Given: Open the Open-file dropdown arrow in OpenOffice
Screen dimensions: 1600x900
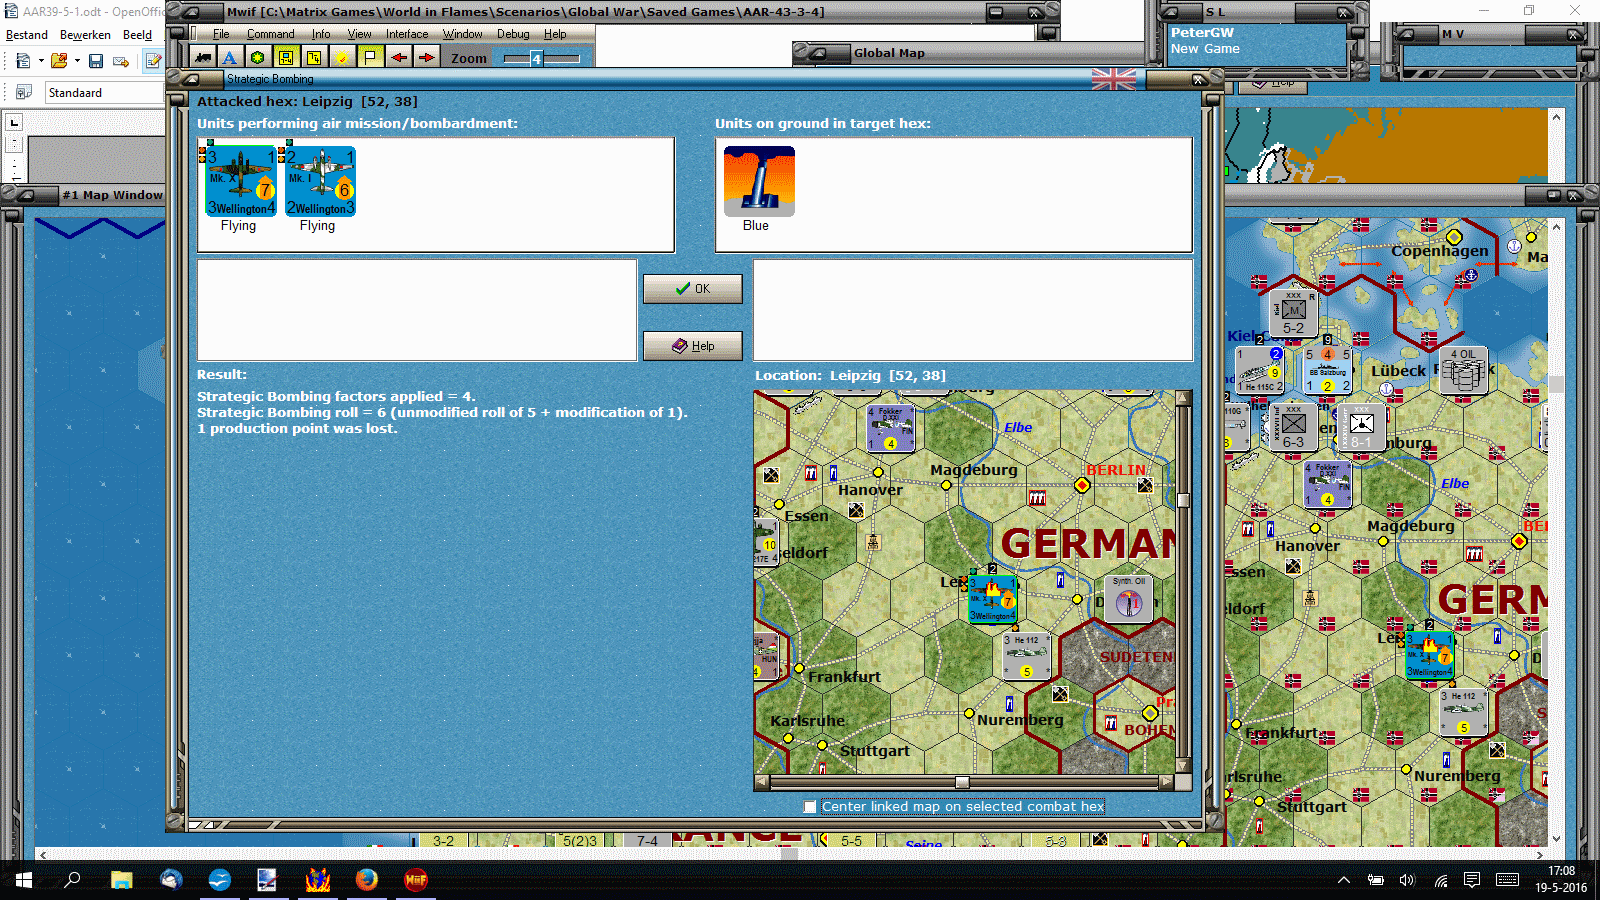Looking at the screenshot, I should [77, 61].
